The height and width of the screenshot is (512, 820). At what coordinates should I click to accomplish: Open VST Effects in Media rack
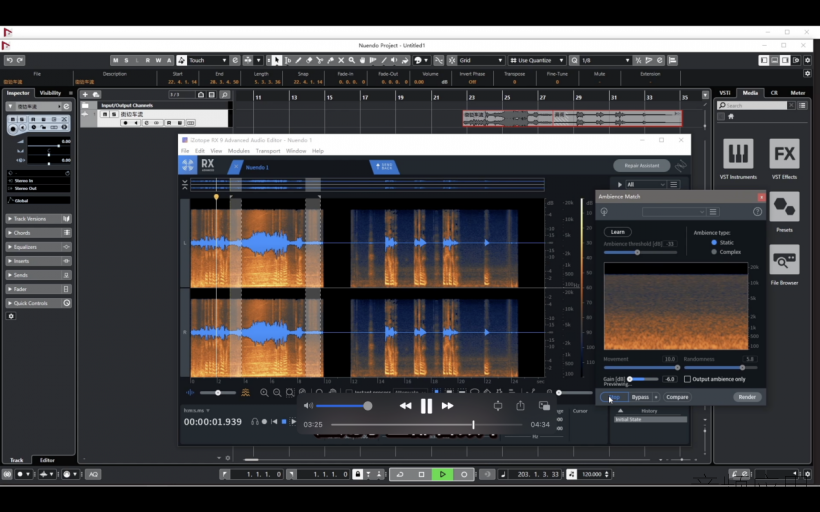(x=784, y=158)
